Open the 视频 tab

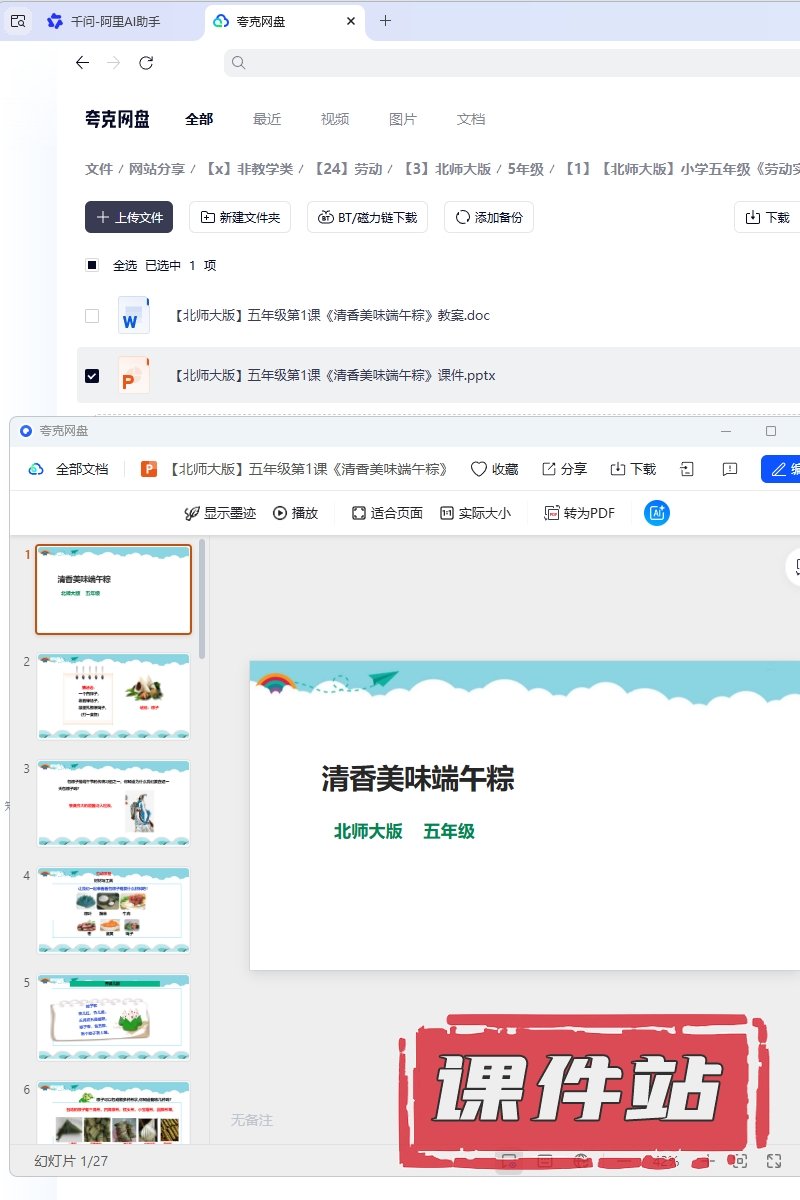click(x=335, y=119)
